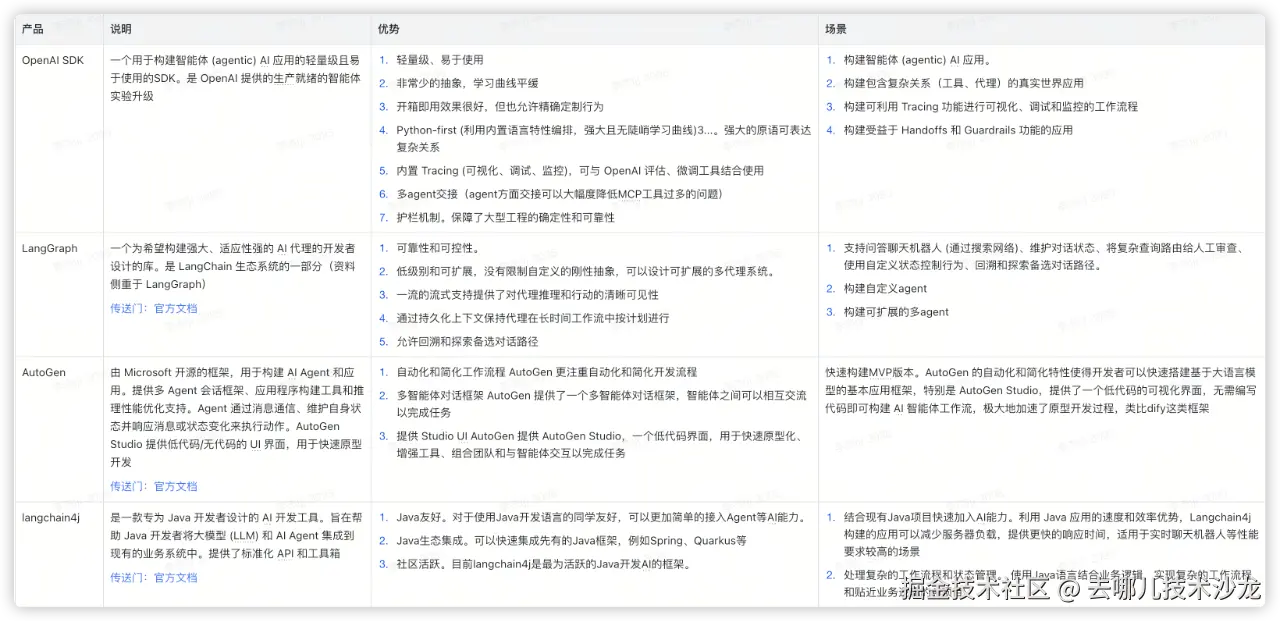This screenshot has width=1280, height=621.
Task: Click the advantage starting Java友好
Action: coord(601,517)
